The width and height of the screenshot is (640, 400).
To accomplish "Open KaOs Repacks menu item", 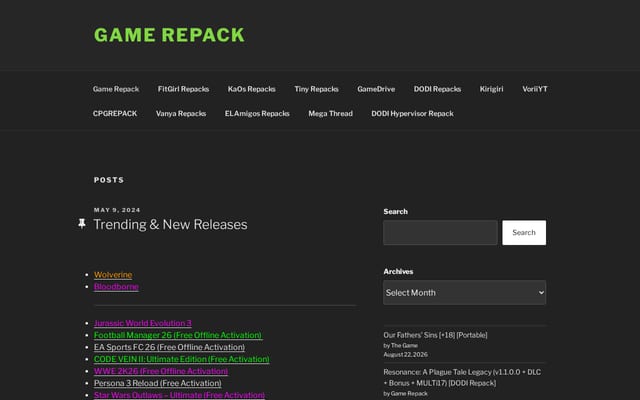I will [x=251, y=89].
